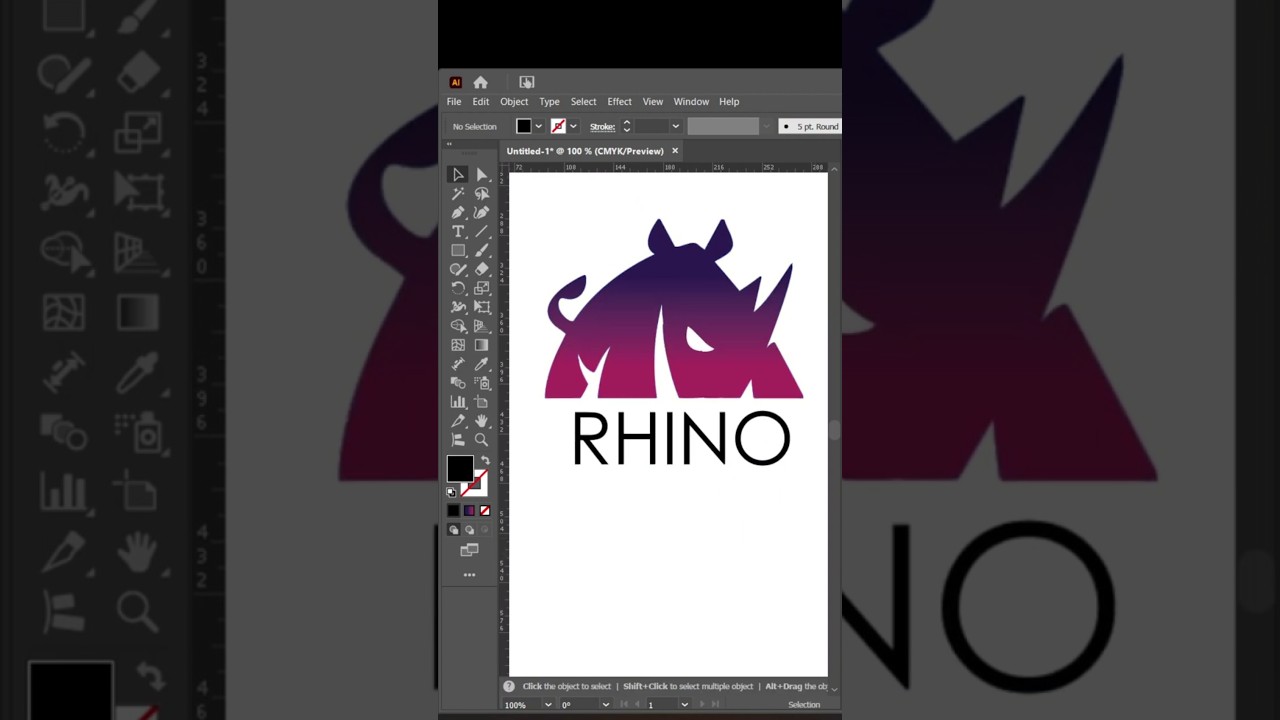Open zoom level dropdown at 100%

548,705
